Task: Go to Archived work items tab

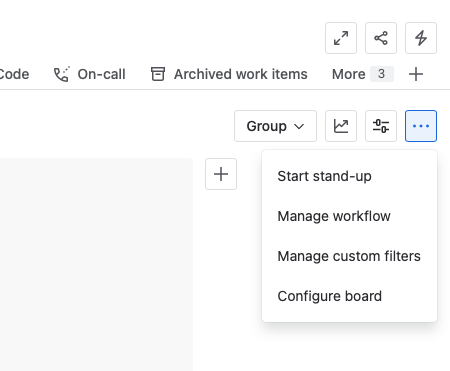Action: click(x=229, y=74)
